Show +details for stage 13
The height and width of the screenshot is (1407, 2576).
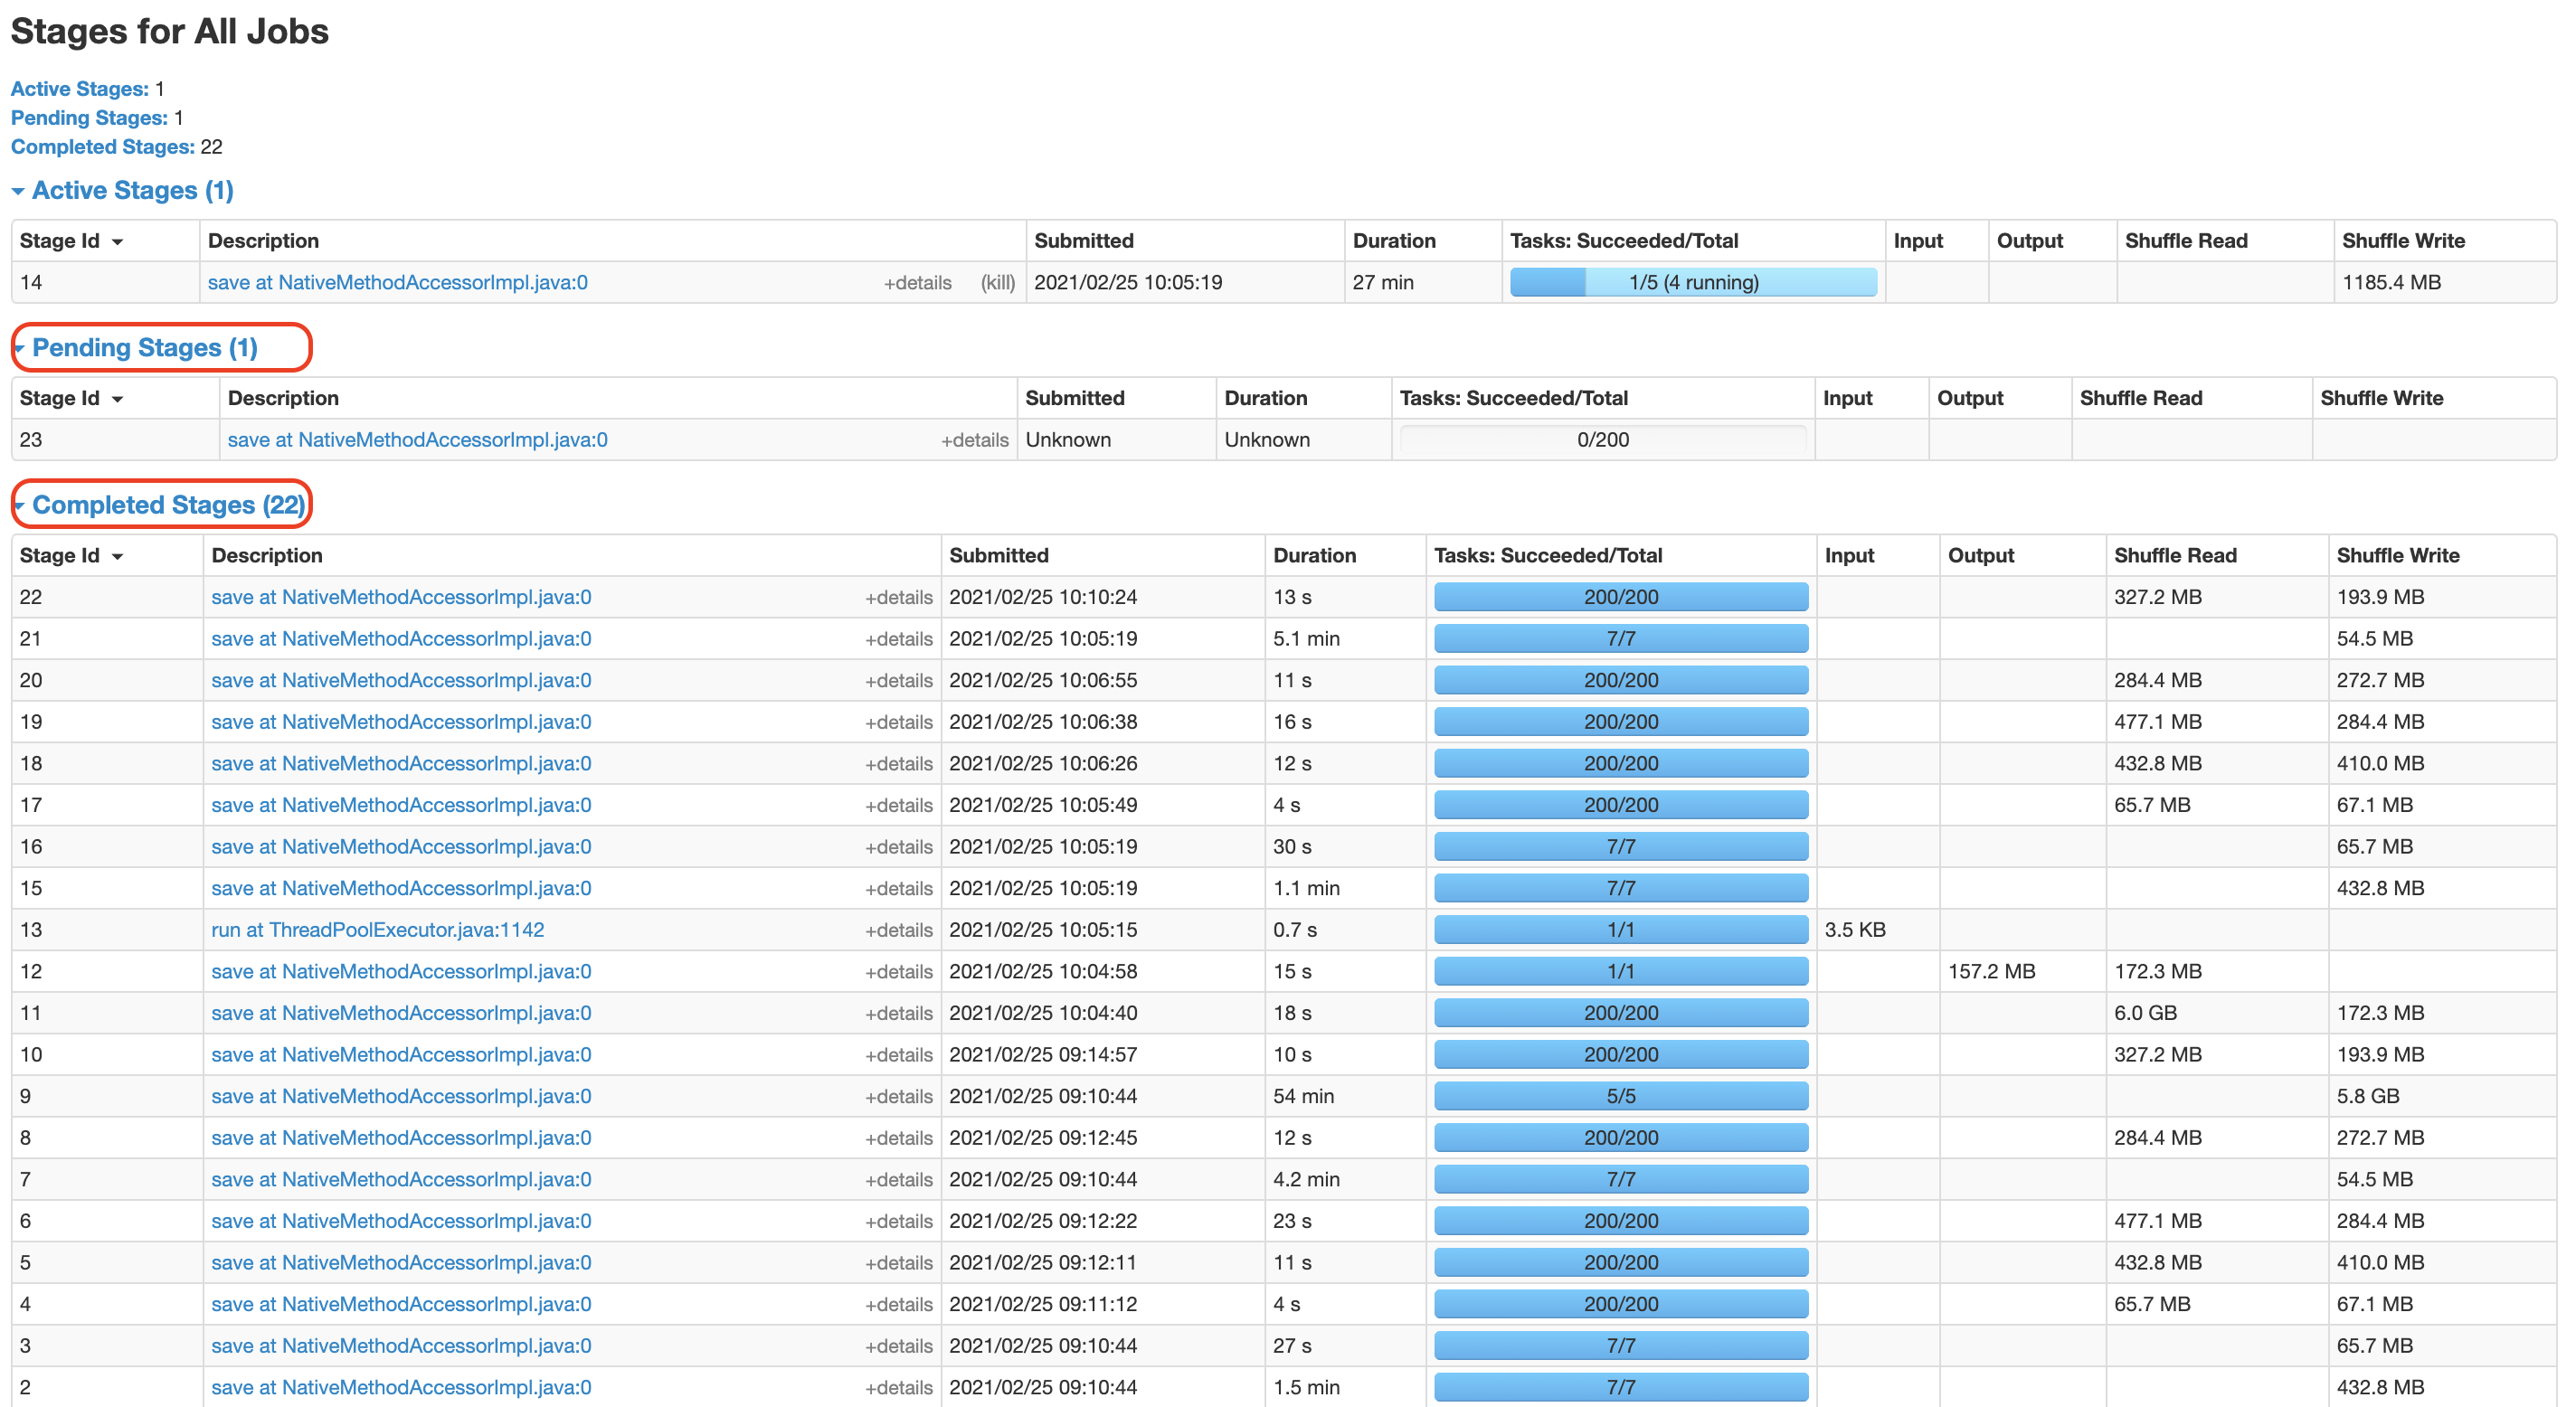coord(898,930)
